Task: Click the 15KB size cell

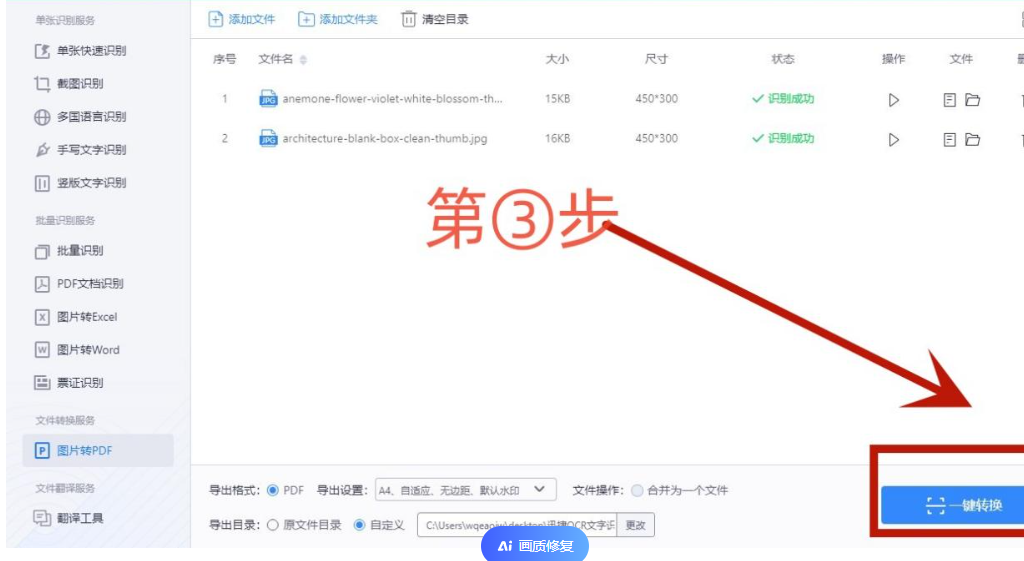Action: click(558, 99)
